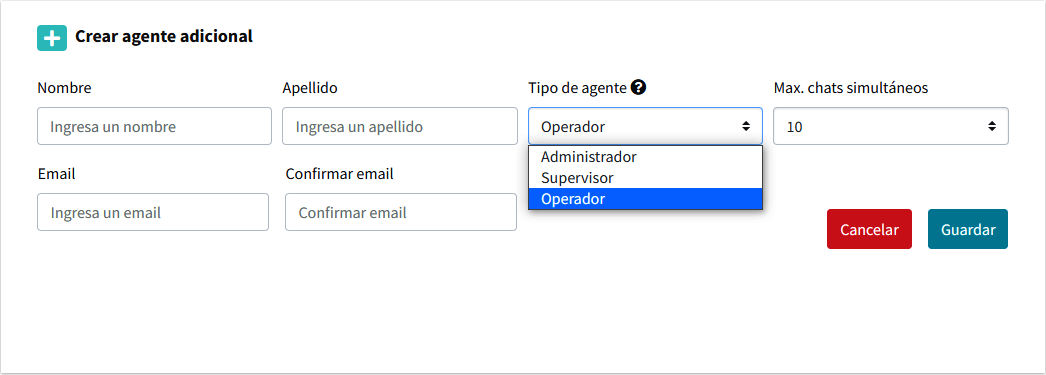This screenshot has height=375, width=1046.
Task: Click the 'Max. chats simultáneos' label
Action: coord(851,87)
